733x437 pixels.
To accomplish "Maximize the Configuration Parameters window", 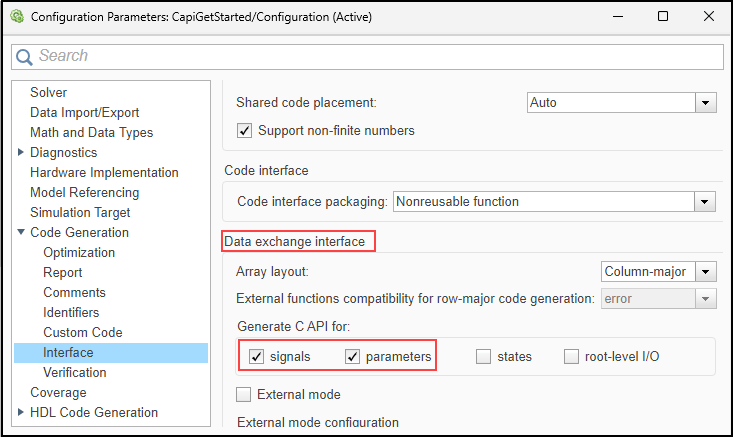I will click(663, 16).
